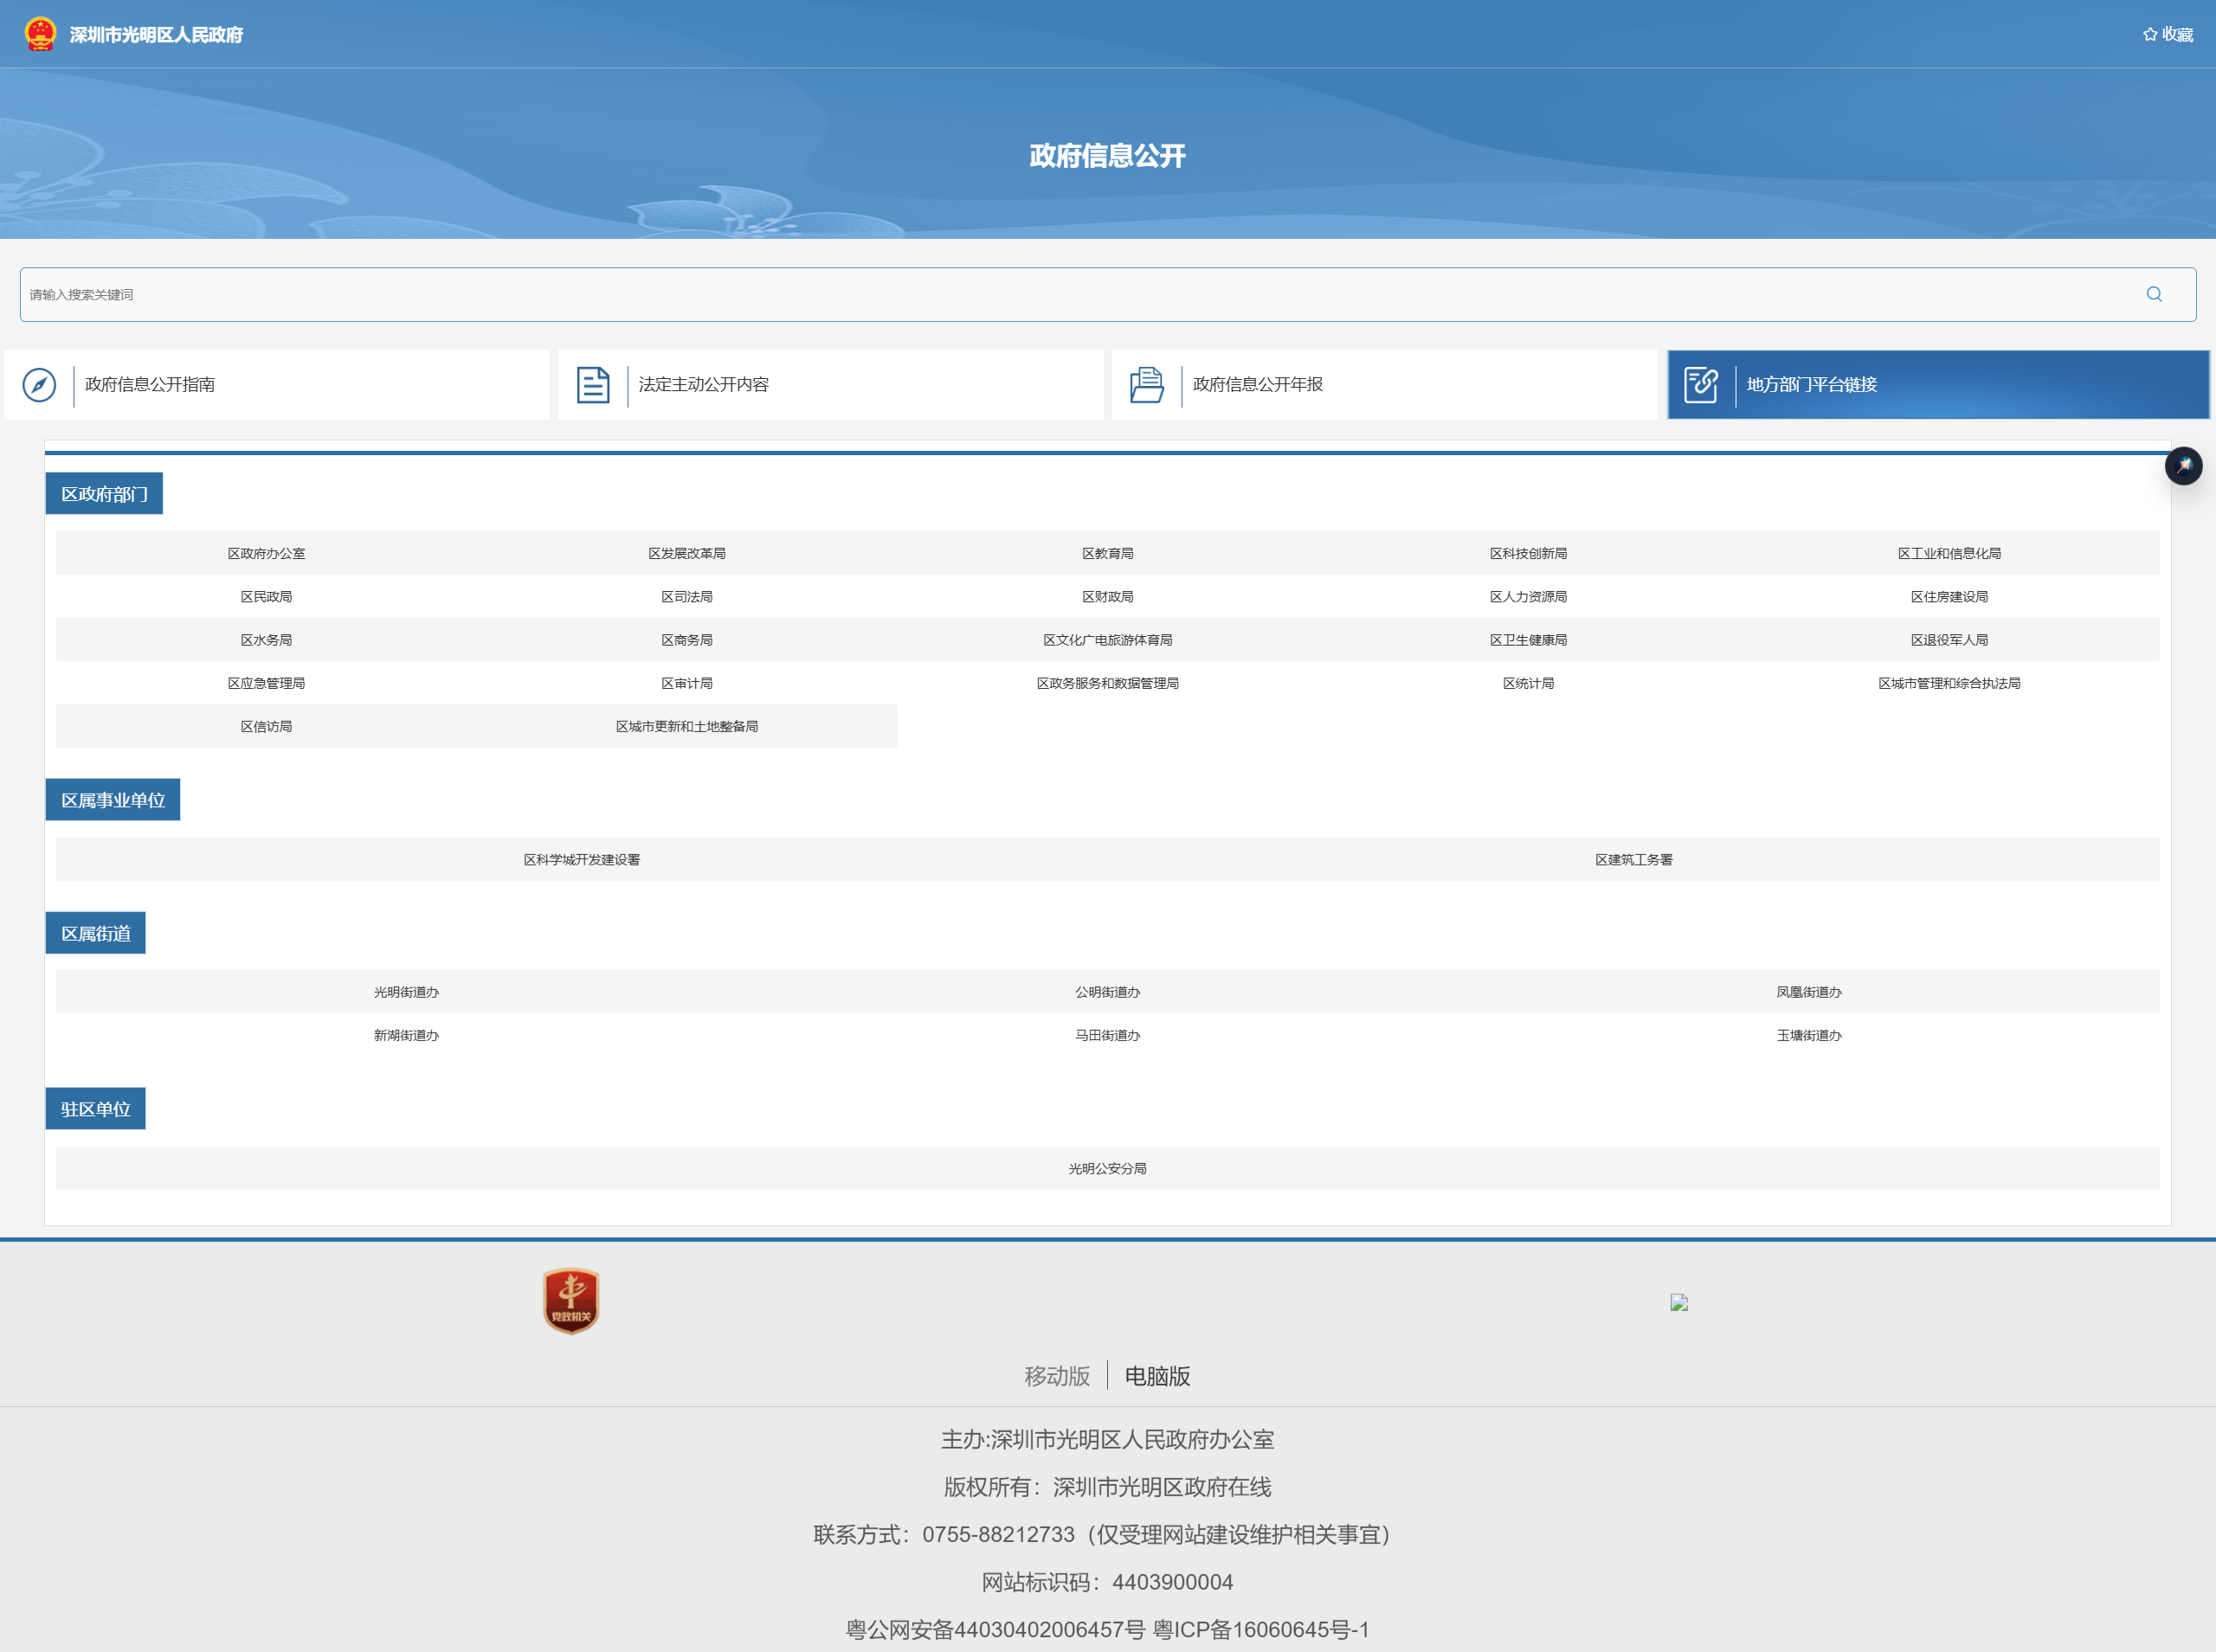Open 区发展改革局 link
2216x1652 pixels.
click(x=687, y=553)
